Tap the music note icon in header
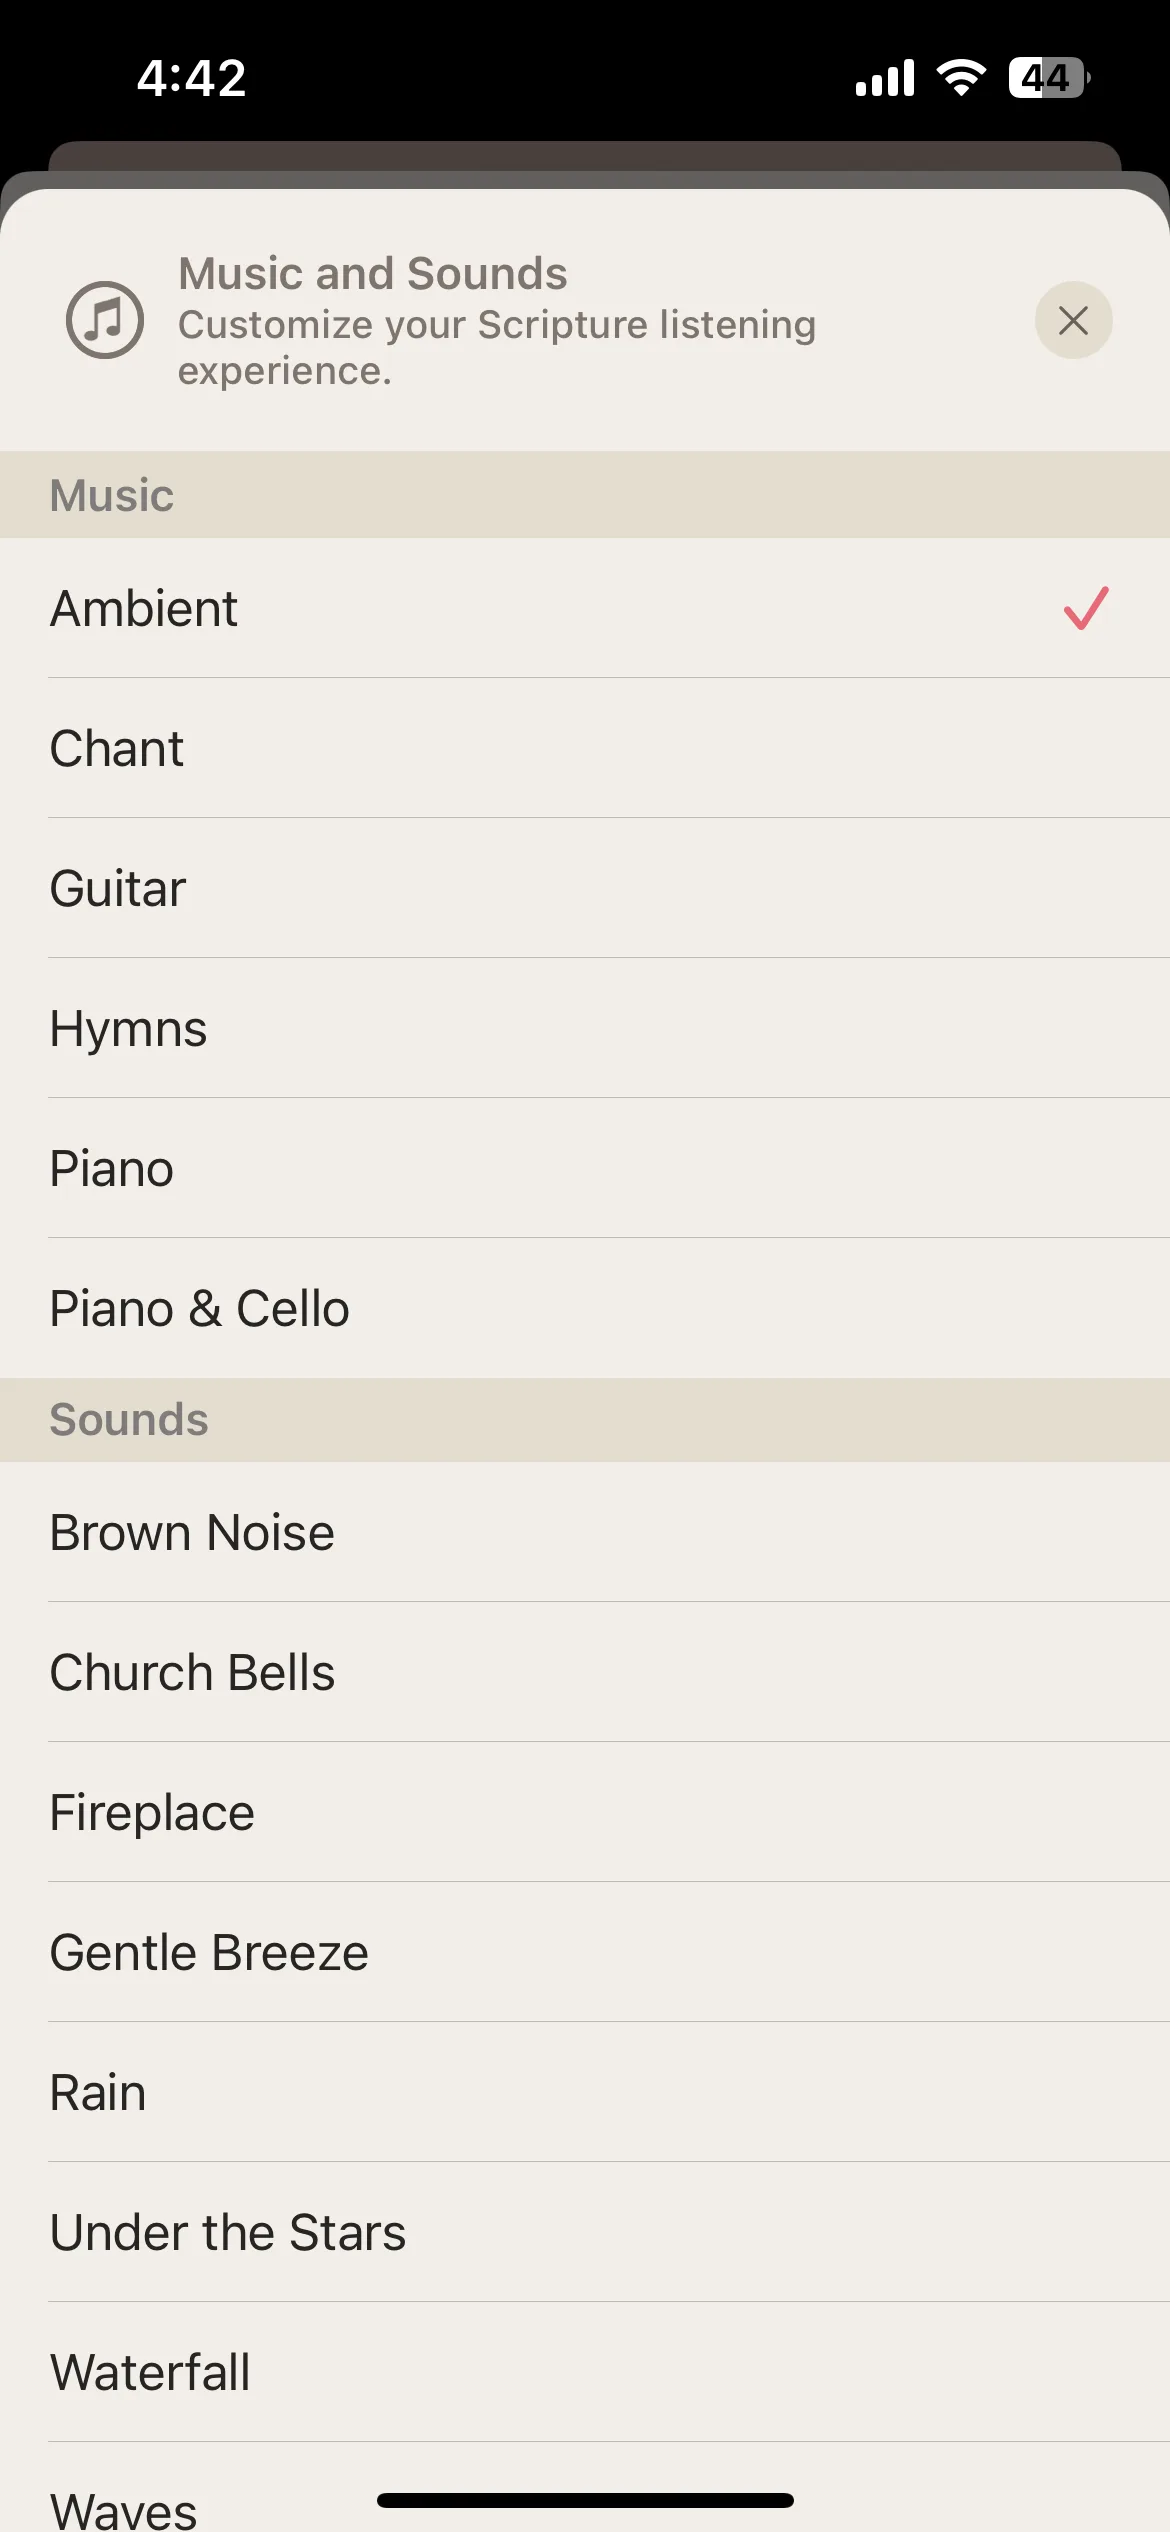 coord(105,320)
